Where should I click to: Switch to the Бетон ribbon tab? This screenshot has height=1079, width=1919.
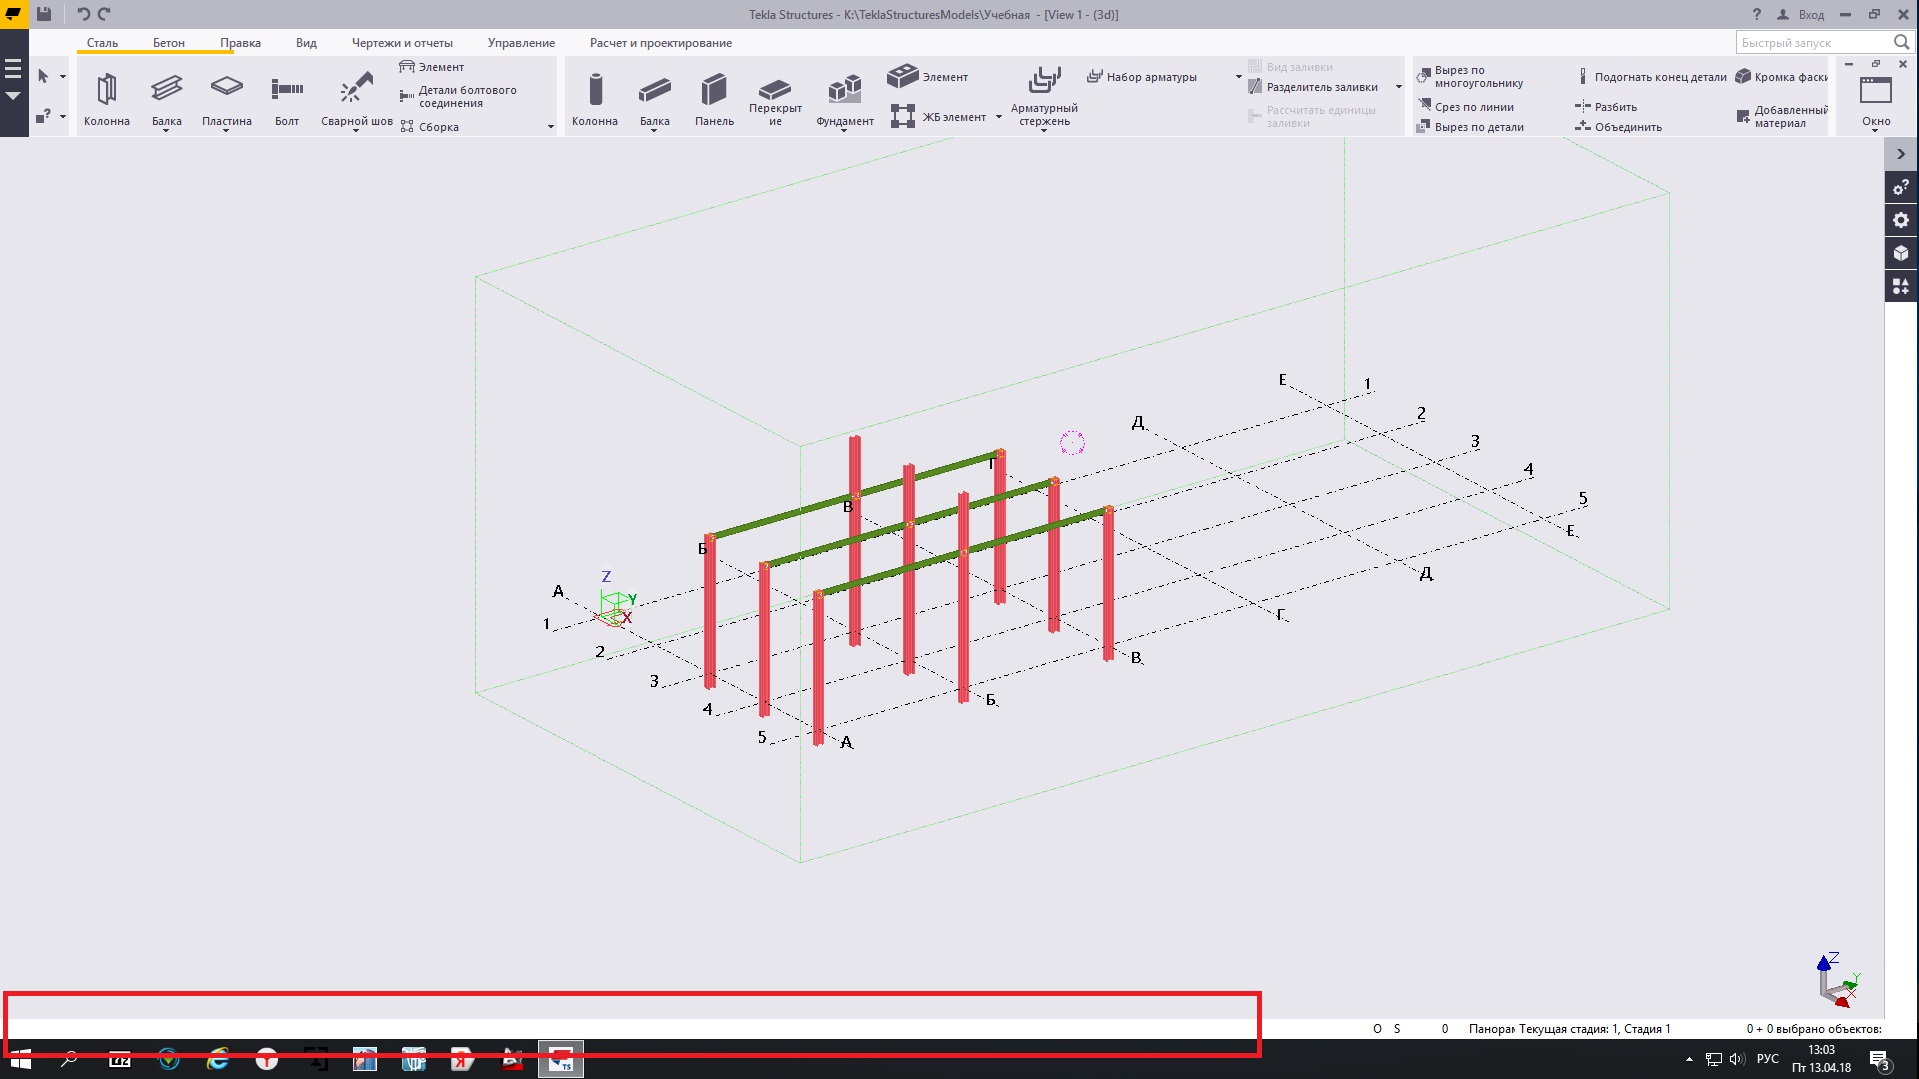click(169, 43)
